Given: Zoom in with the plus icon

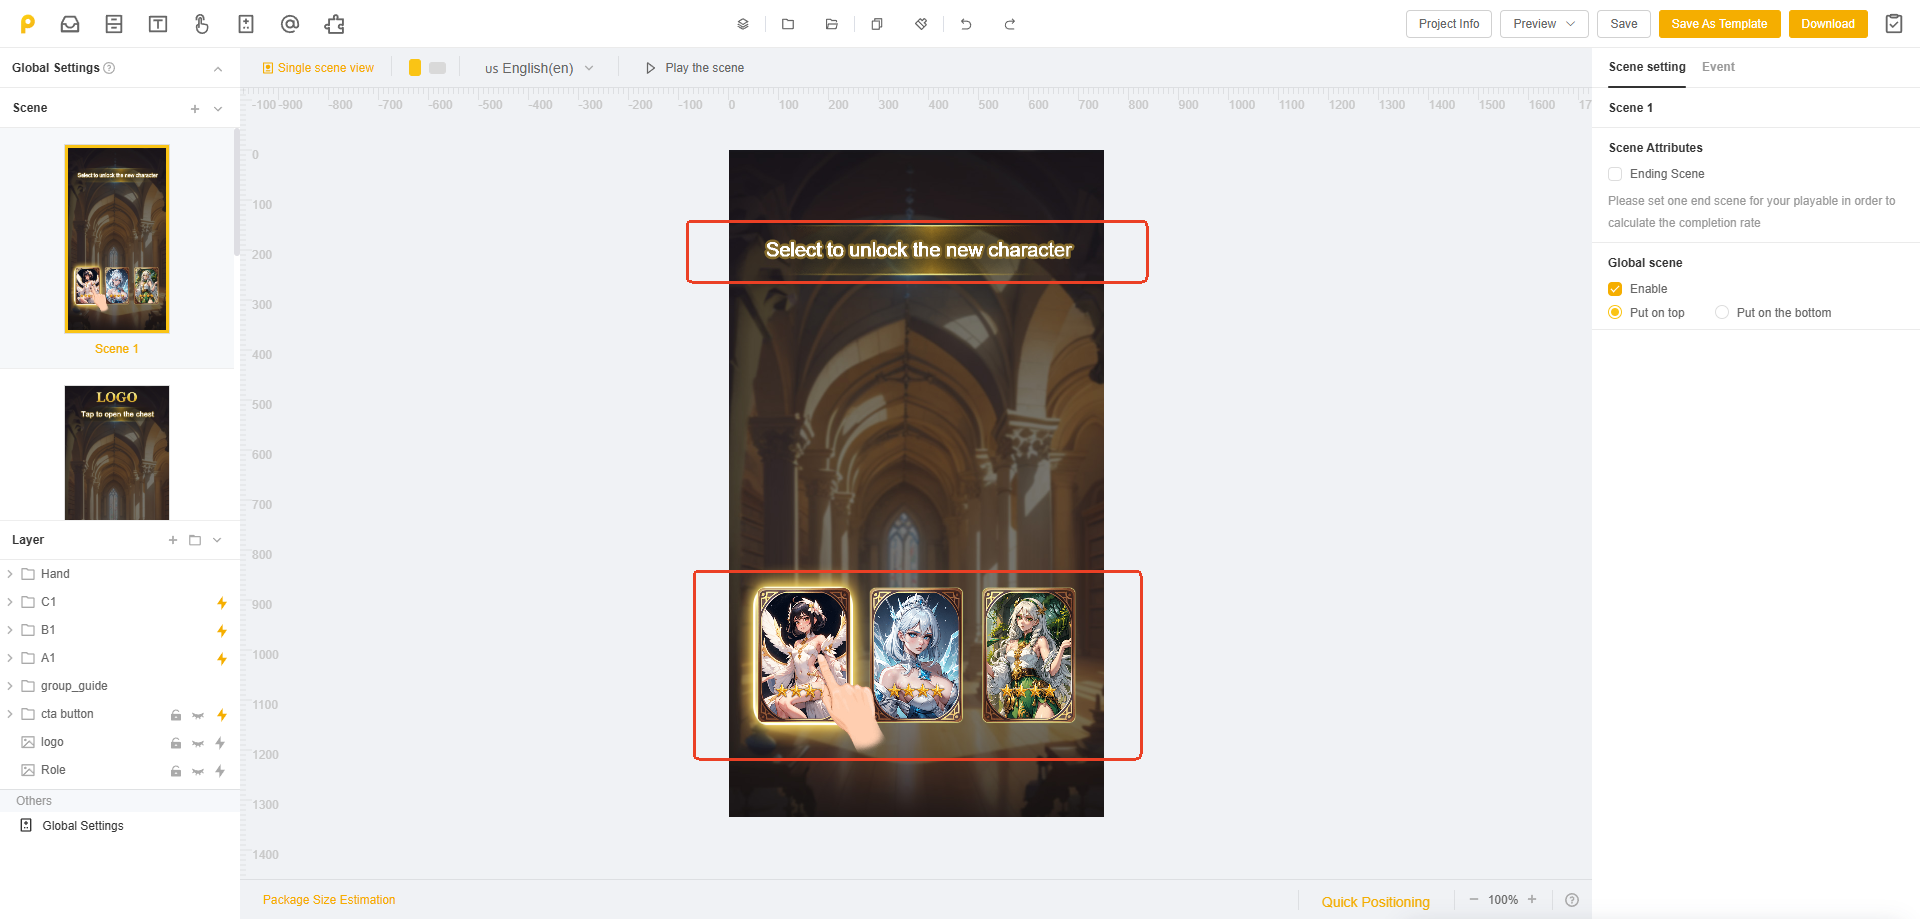Looking at the screenshot, I should [x=1532, y=900].
